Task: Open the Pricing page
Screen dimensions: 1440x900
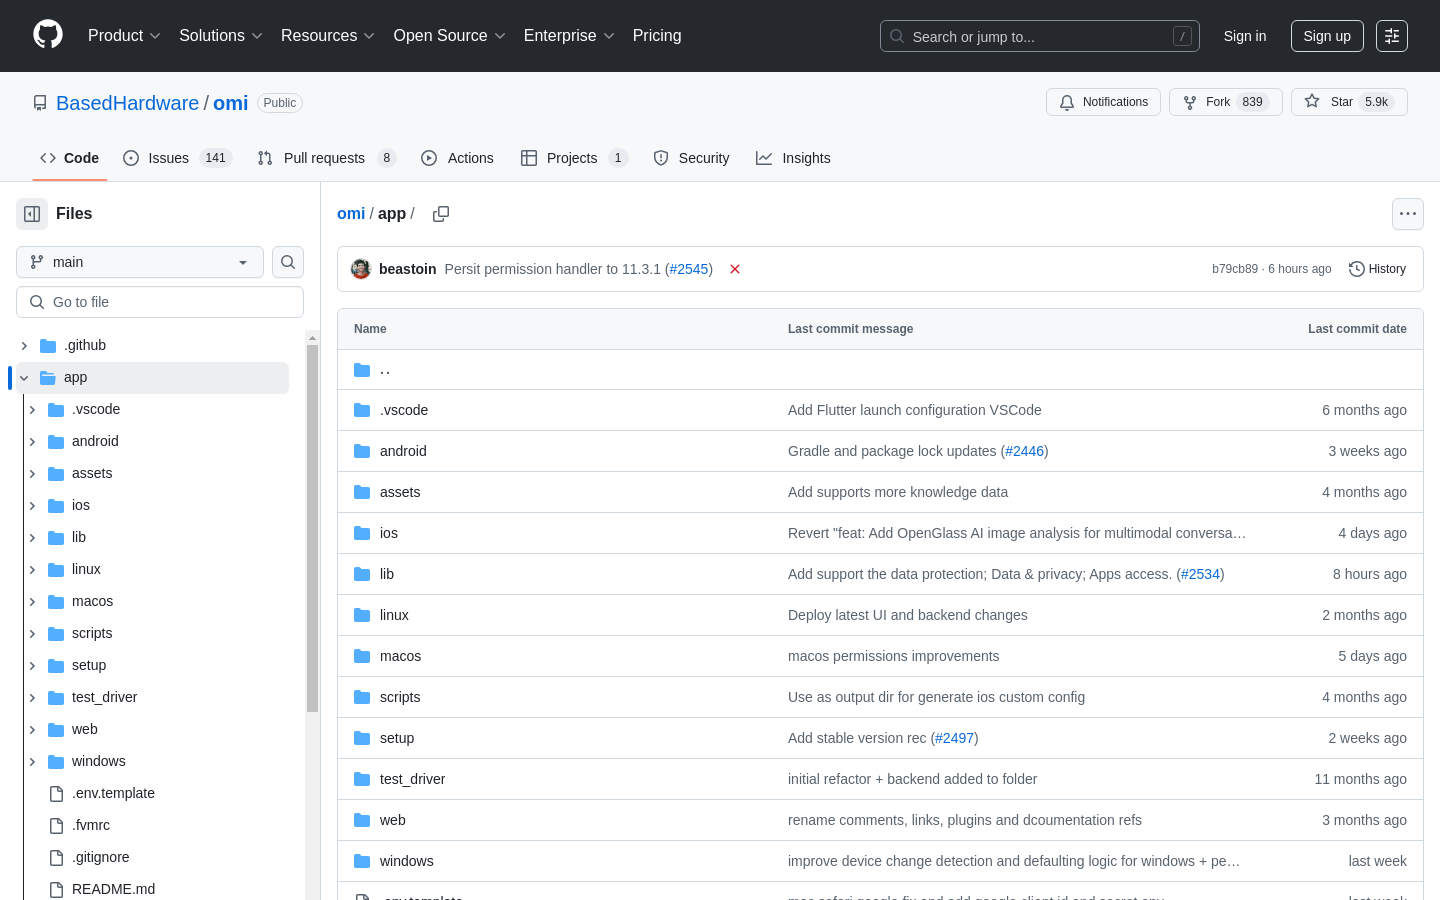Action: click(x=657, y=36)
